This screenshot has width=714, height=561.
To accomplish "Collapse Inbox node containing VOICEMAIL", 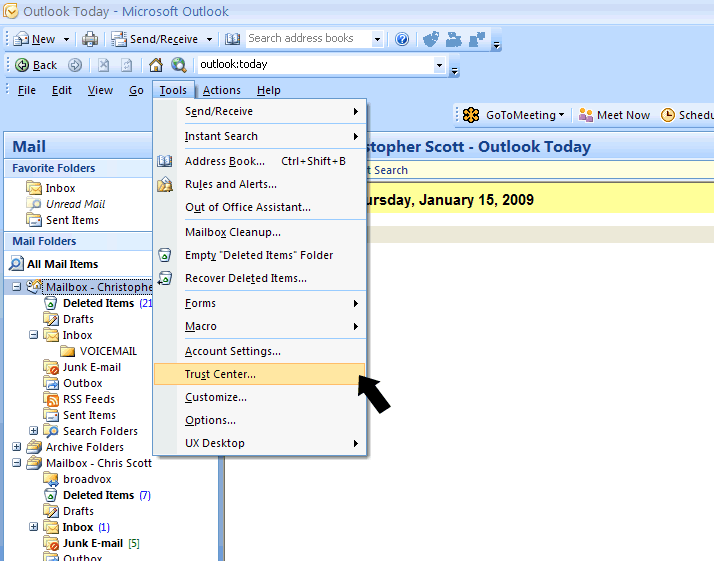I will [33, 335].
